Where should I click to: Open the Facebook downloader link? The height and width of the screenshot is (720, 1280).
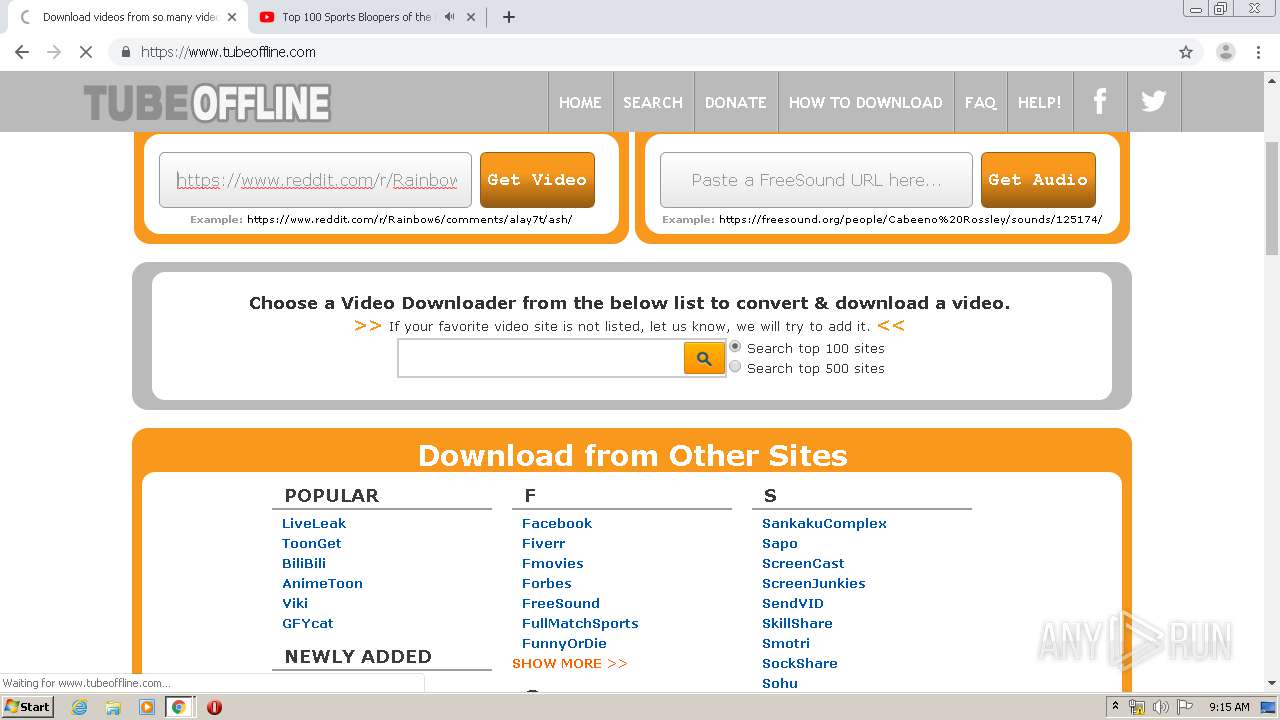557,523
